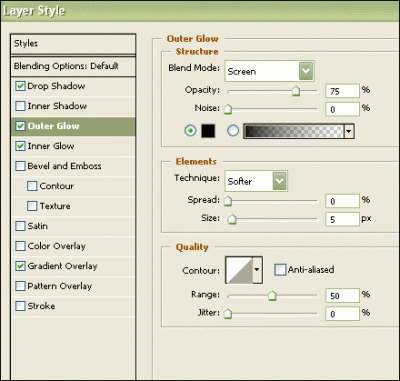Enable the Pattern Overlay checkbox
400x381 pixels.
point(20,286)
